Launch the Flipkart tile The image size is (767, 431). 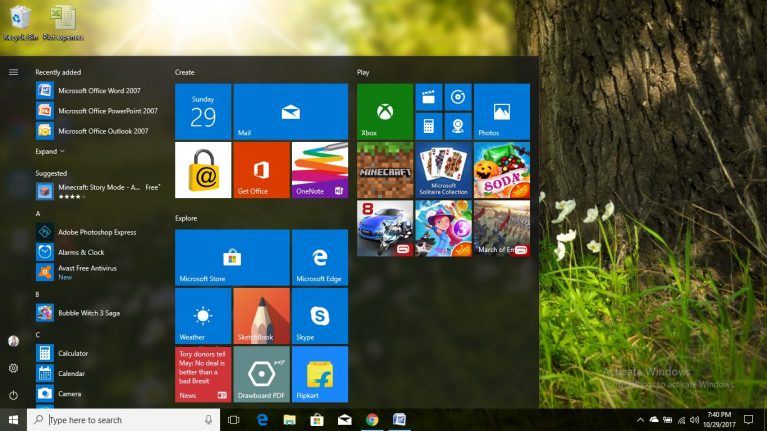tap(320, 374)
